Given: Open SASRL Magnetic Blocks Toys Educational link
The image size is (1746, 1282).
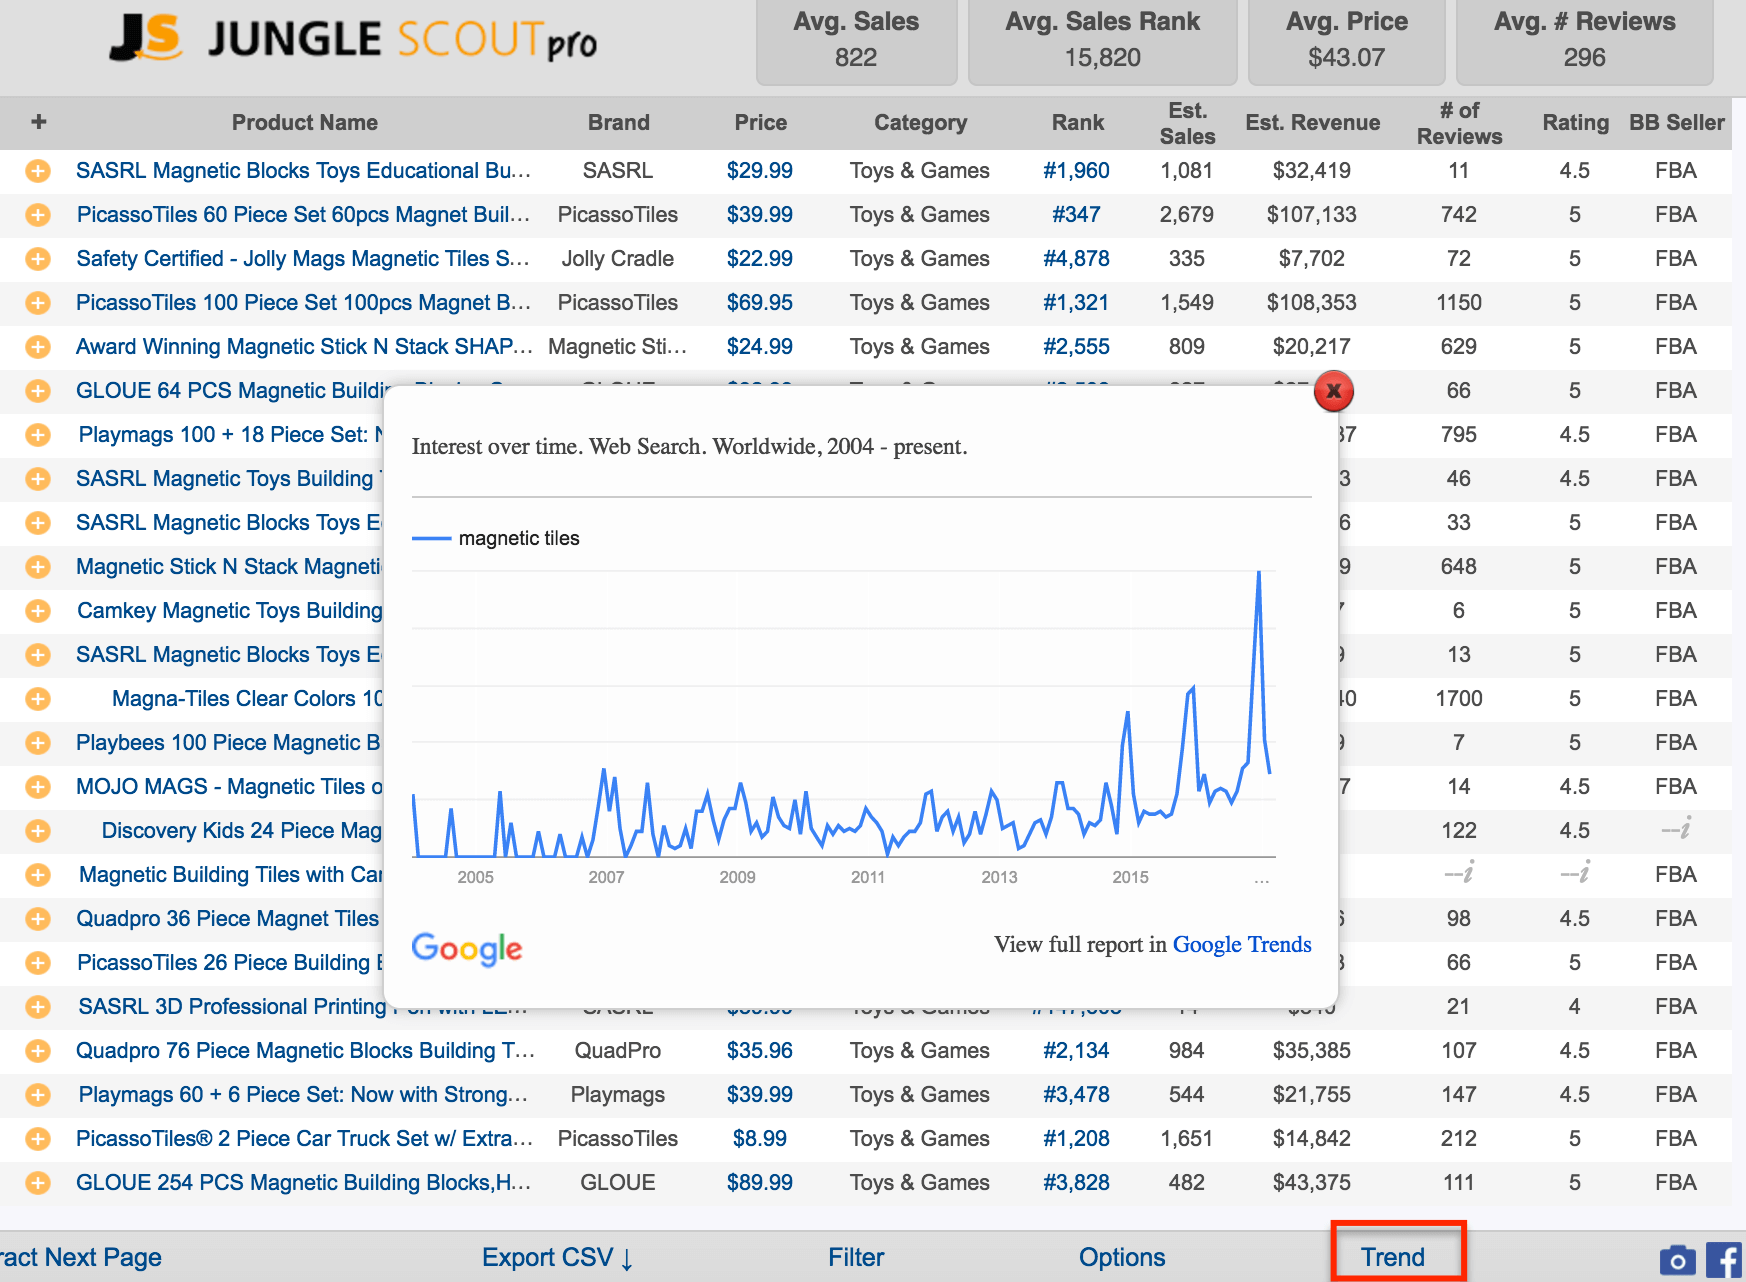Looking at the screenshot, I should pyautogui.click(x=303, y=171).
